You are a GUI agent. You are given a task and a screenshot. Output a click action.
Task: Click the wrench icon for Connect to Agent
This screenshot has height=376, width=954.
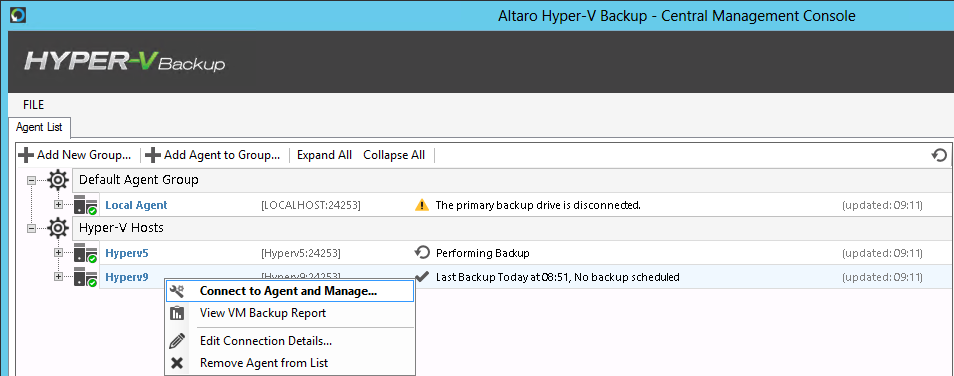(177, 291)
